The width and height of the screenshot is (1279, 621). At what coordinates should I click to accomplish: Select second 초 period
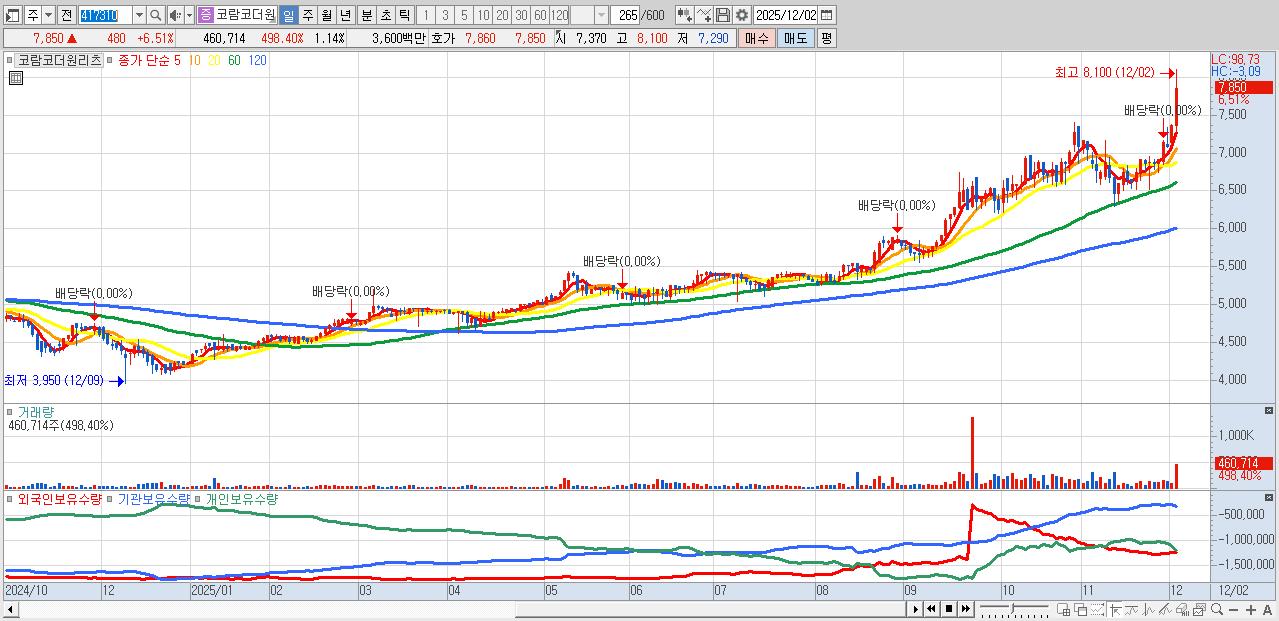tap(385, 15)
